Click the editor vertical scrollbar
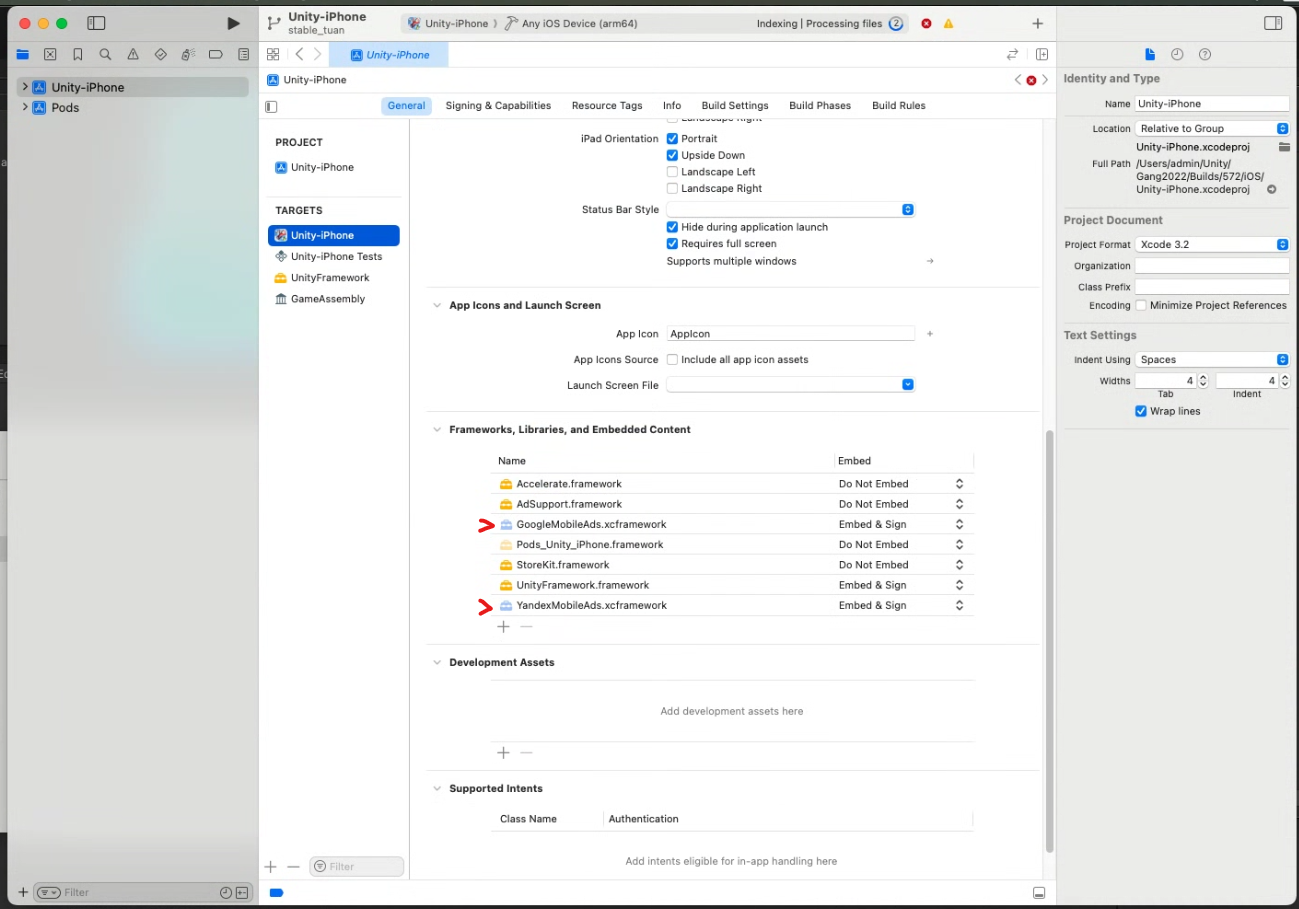 click(x=1048, y=640)
